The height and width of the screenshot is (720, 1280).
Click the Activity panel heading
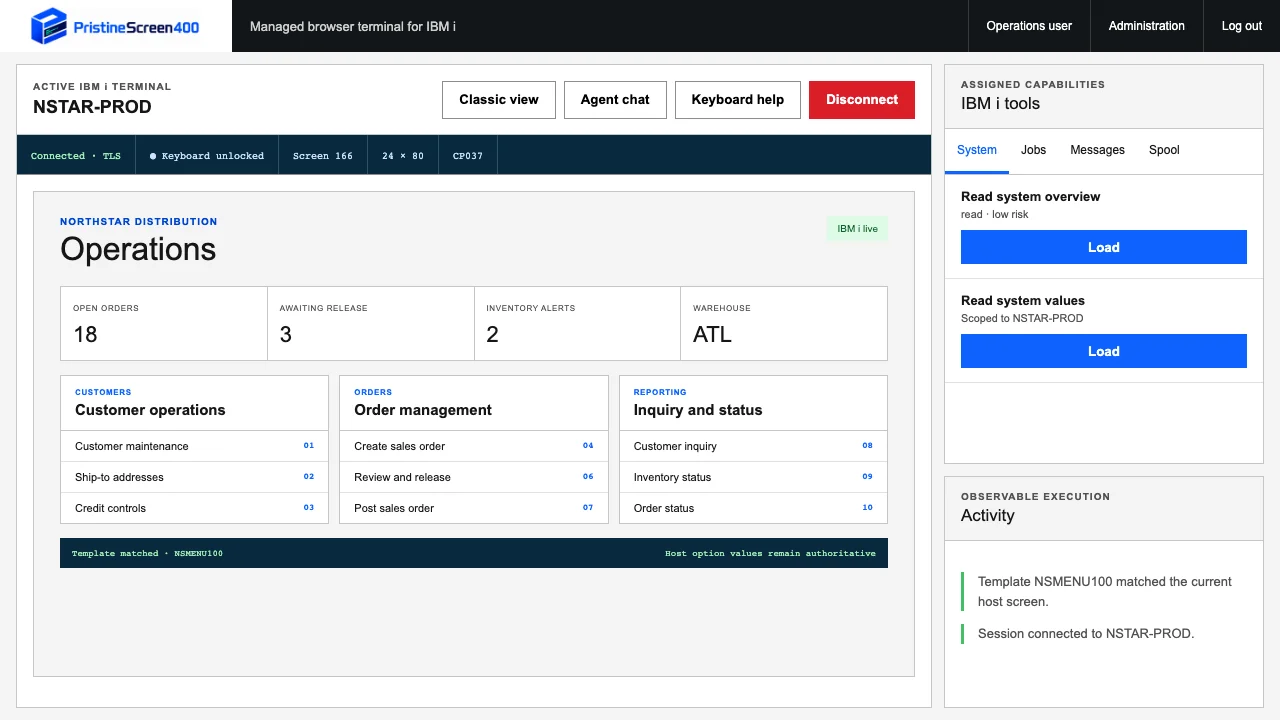988,516
